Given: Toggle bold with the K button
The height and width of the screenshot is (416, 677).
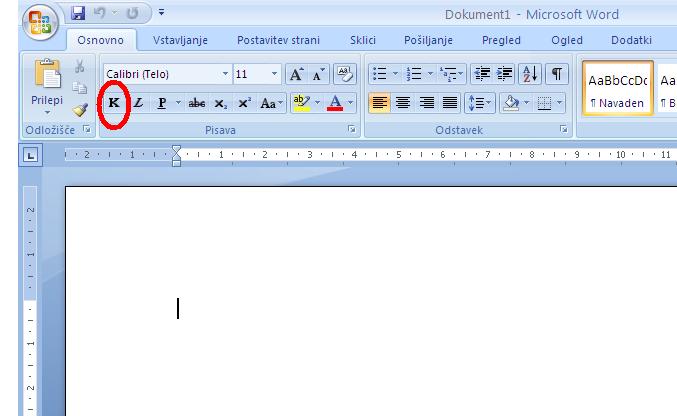Looking at the screenshot, I should [114, 103].
